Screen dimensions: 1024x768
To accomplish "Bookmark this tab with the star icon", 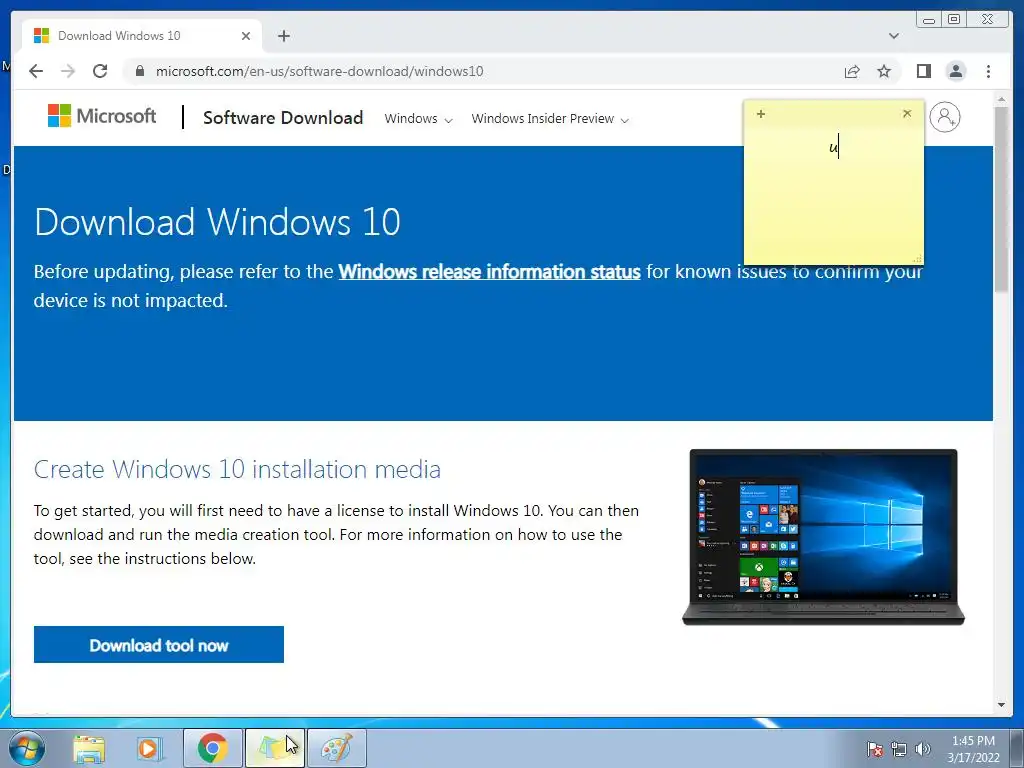I will click(884, 71).
